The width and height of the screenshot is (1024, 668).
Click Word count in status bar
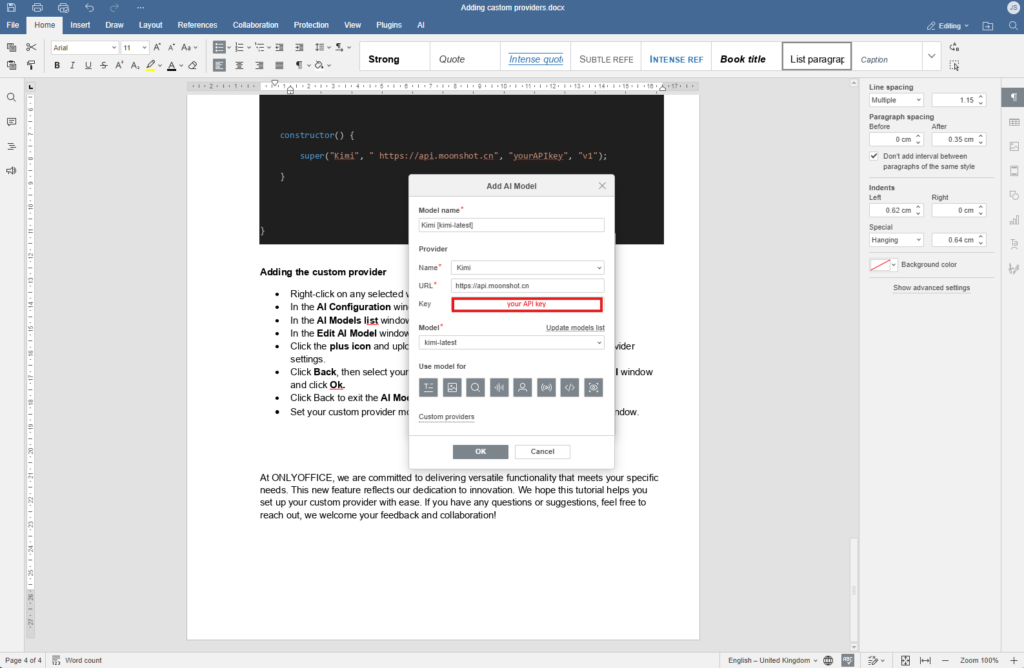(x=77, y=660)
